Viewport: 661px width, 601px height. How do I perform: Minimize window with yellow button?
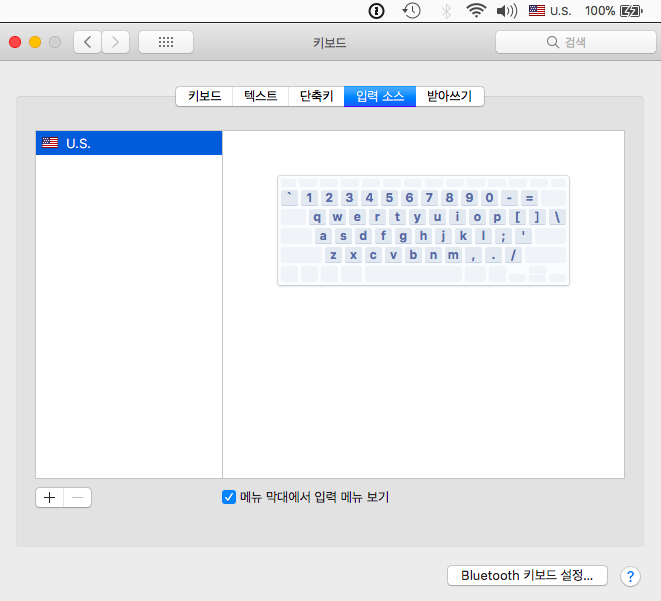35,42
